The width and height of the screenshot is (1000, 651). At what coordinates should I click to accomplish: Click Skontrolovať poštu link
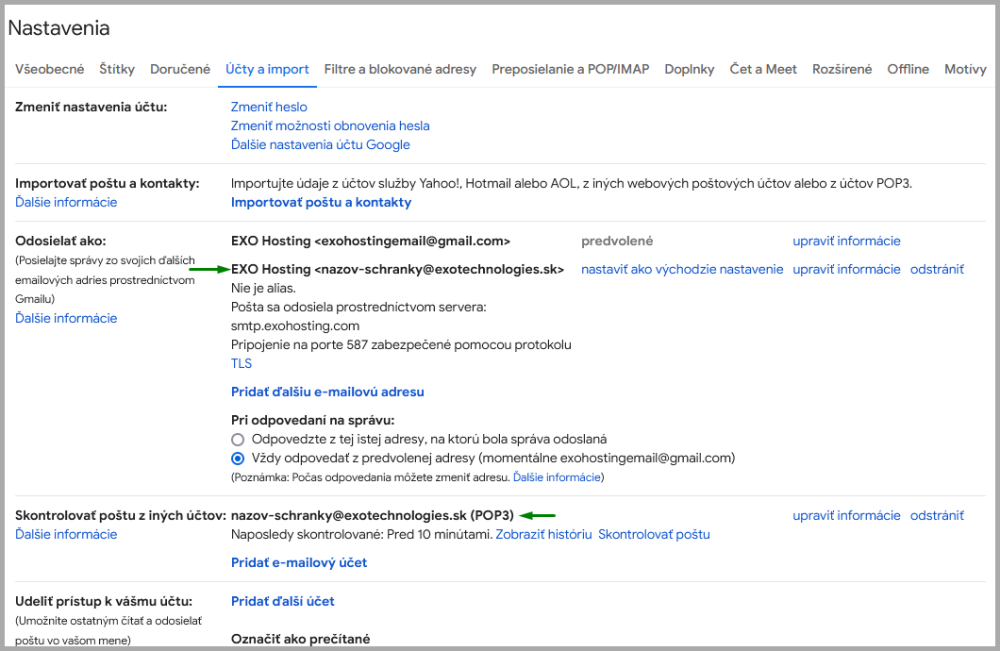(654, 534)
